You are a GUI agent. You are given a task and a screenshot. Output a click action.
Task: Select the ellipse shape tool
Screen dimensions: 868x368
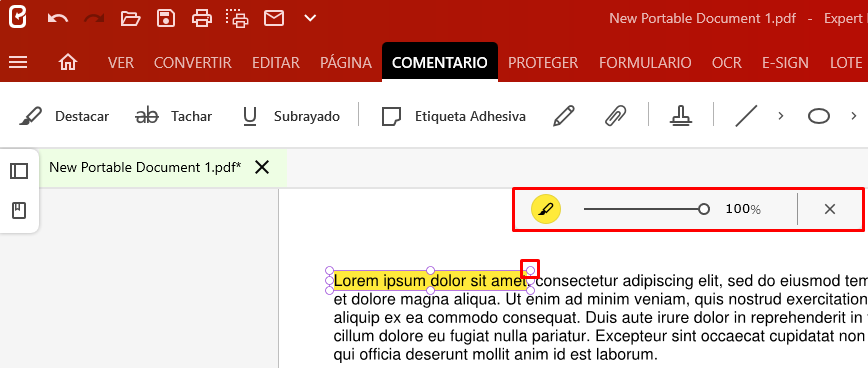tap(819, 116)
